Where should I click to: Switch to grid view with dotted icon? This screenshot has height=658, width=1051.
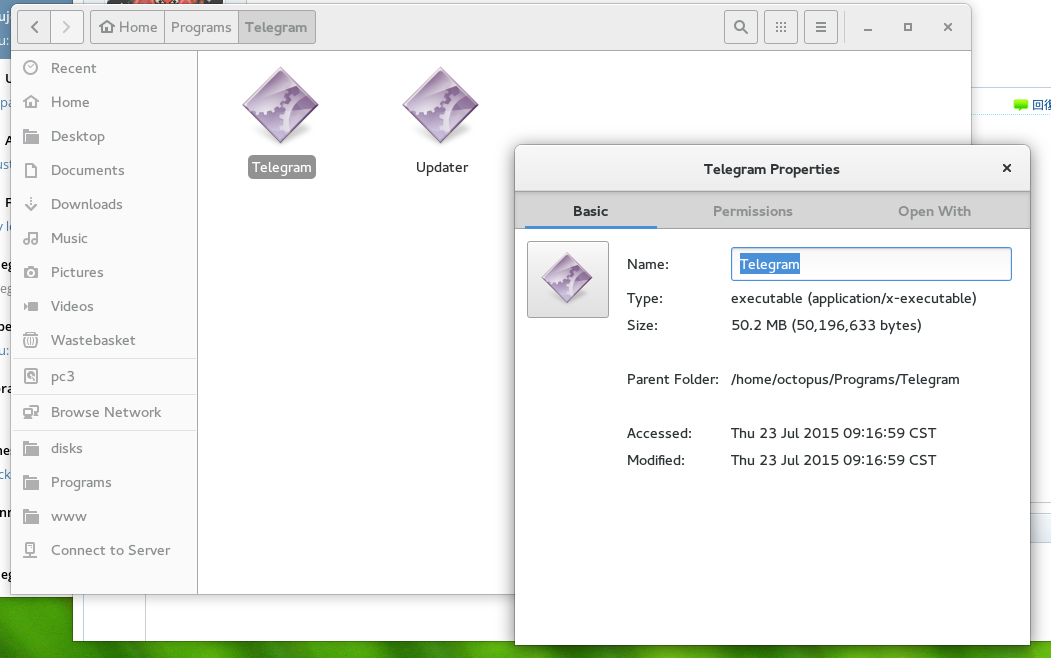point(781,27)
